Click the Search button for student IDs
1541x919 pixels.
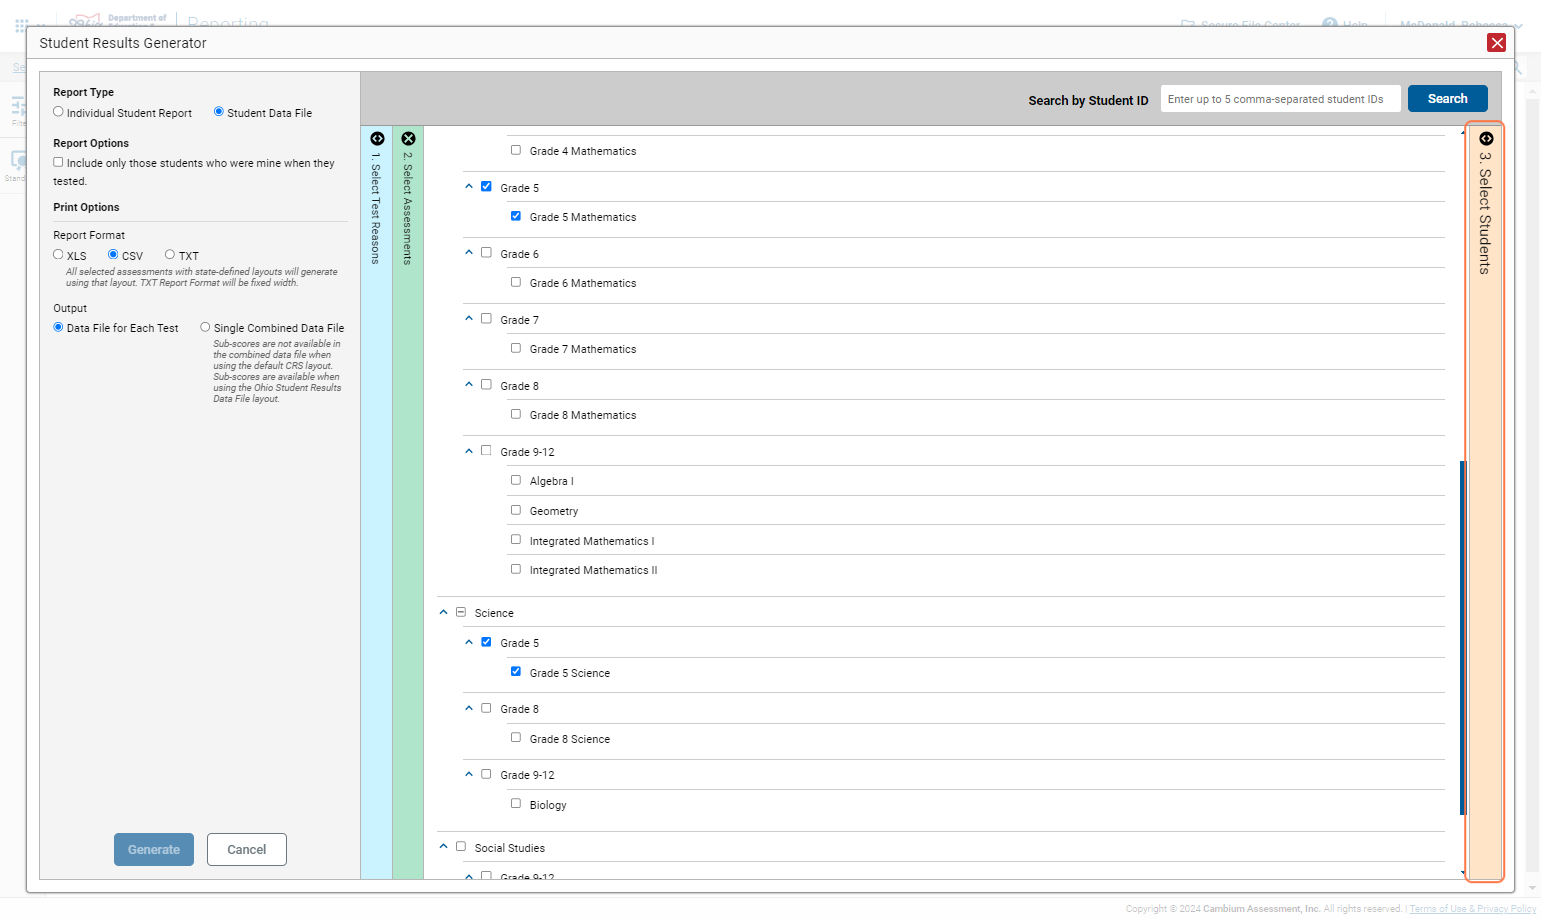tap(1448, 99)
